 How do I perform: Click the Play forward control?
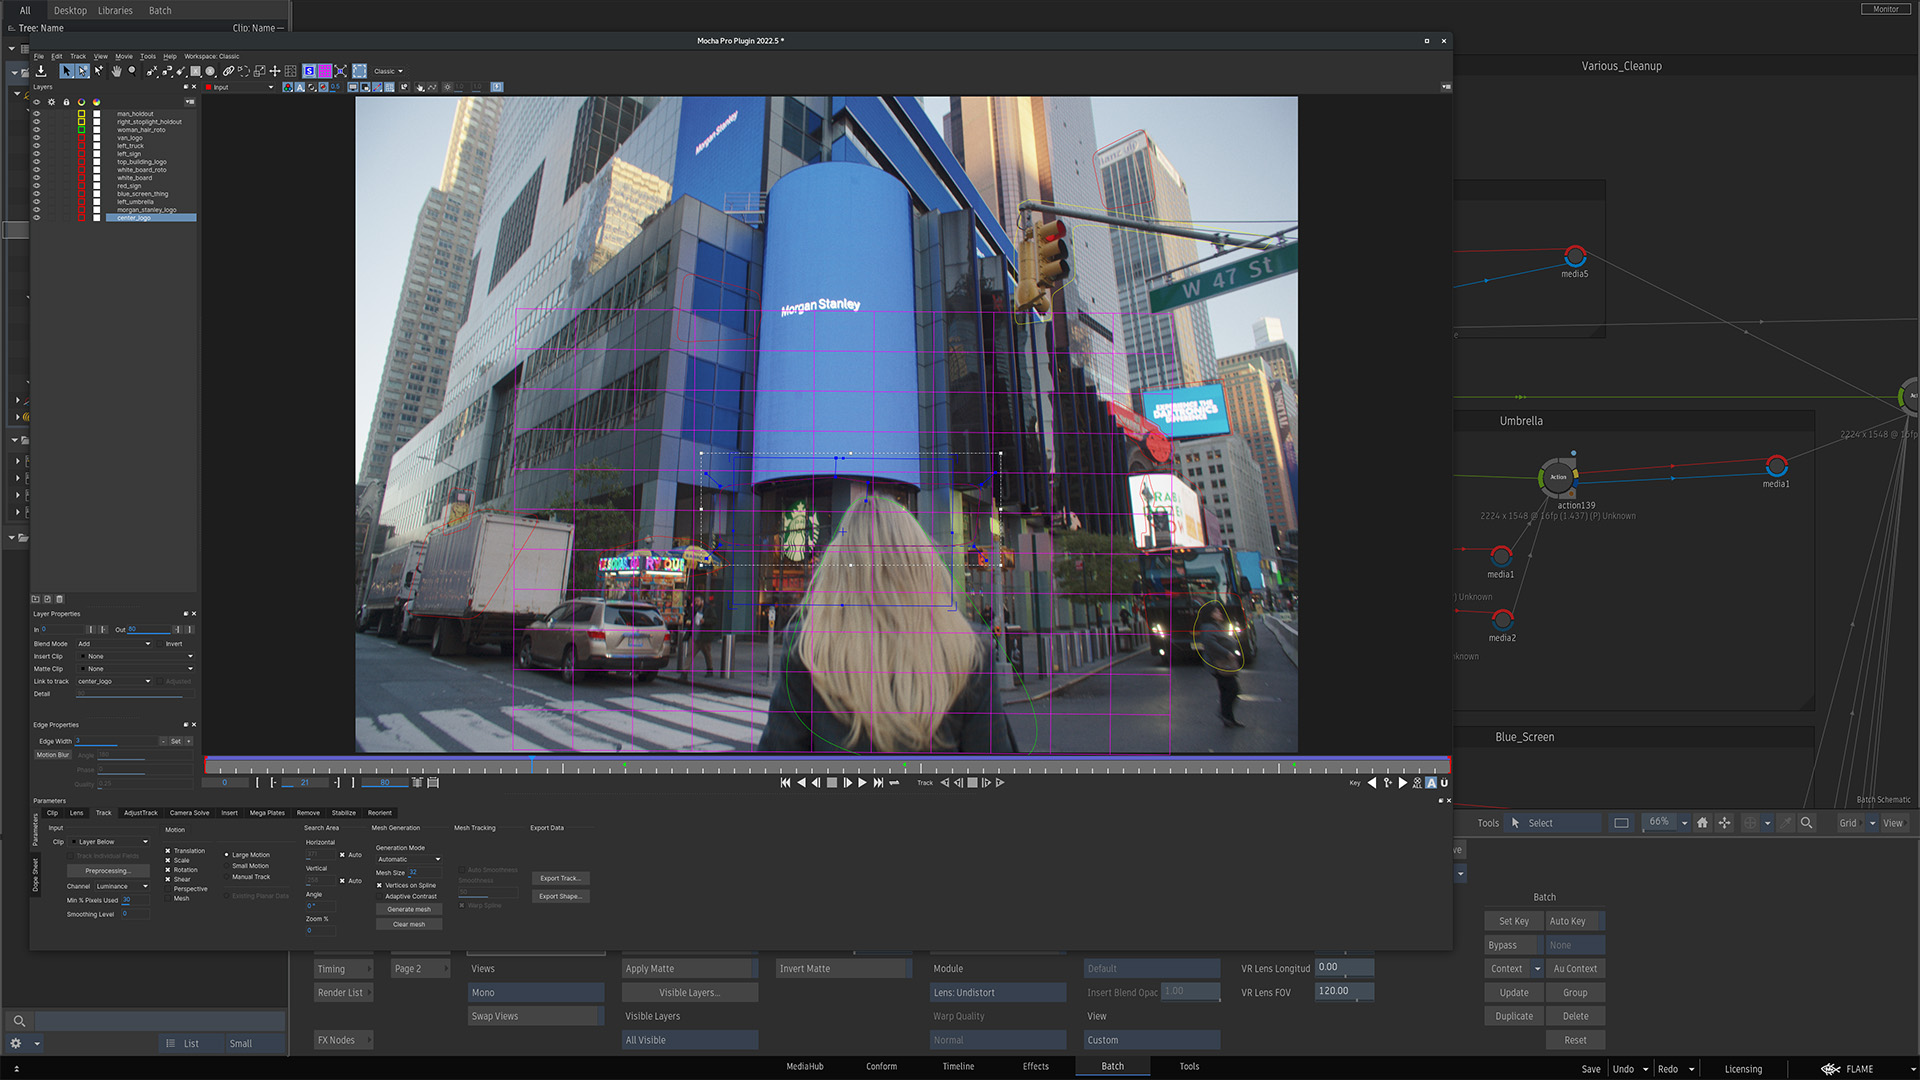click(863, 783)
